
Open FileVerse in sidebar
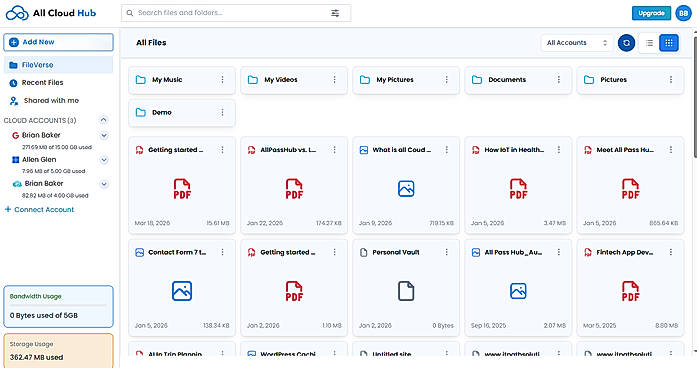click(58, 65)
